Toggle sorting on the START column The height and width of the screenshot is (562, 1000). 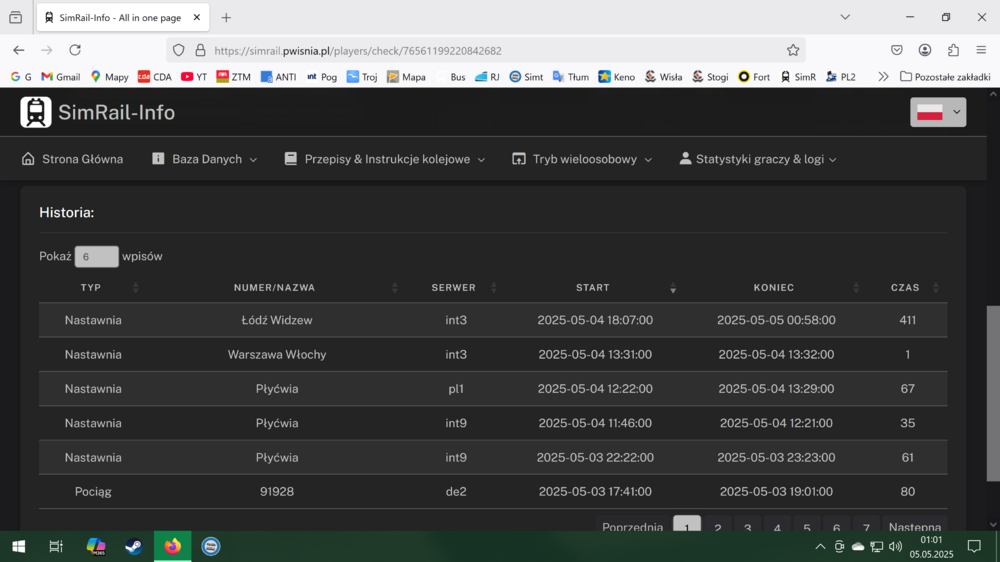[x=593, y=288]
